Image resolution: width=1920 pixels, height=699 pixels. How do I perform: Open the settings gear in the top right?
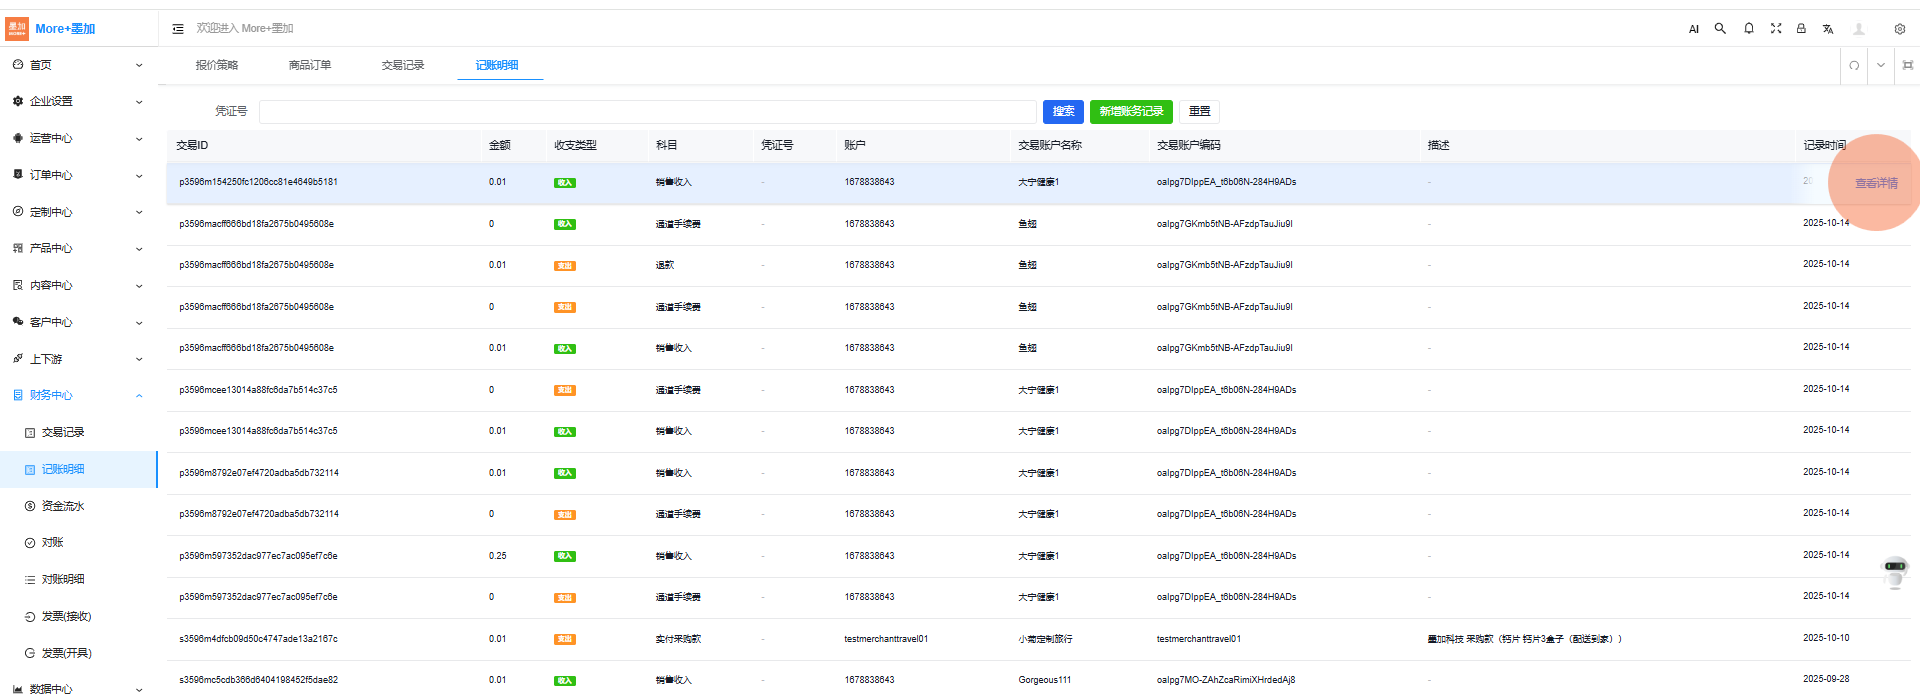1899,29
